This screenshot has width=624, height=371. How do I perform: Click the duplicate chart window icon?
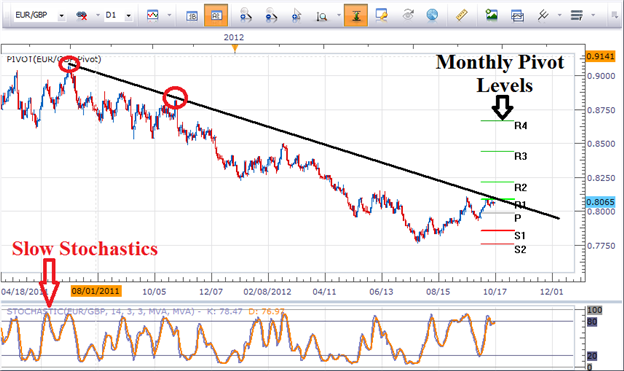click(517, 16)
